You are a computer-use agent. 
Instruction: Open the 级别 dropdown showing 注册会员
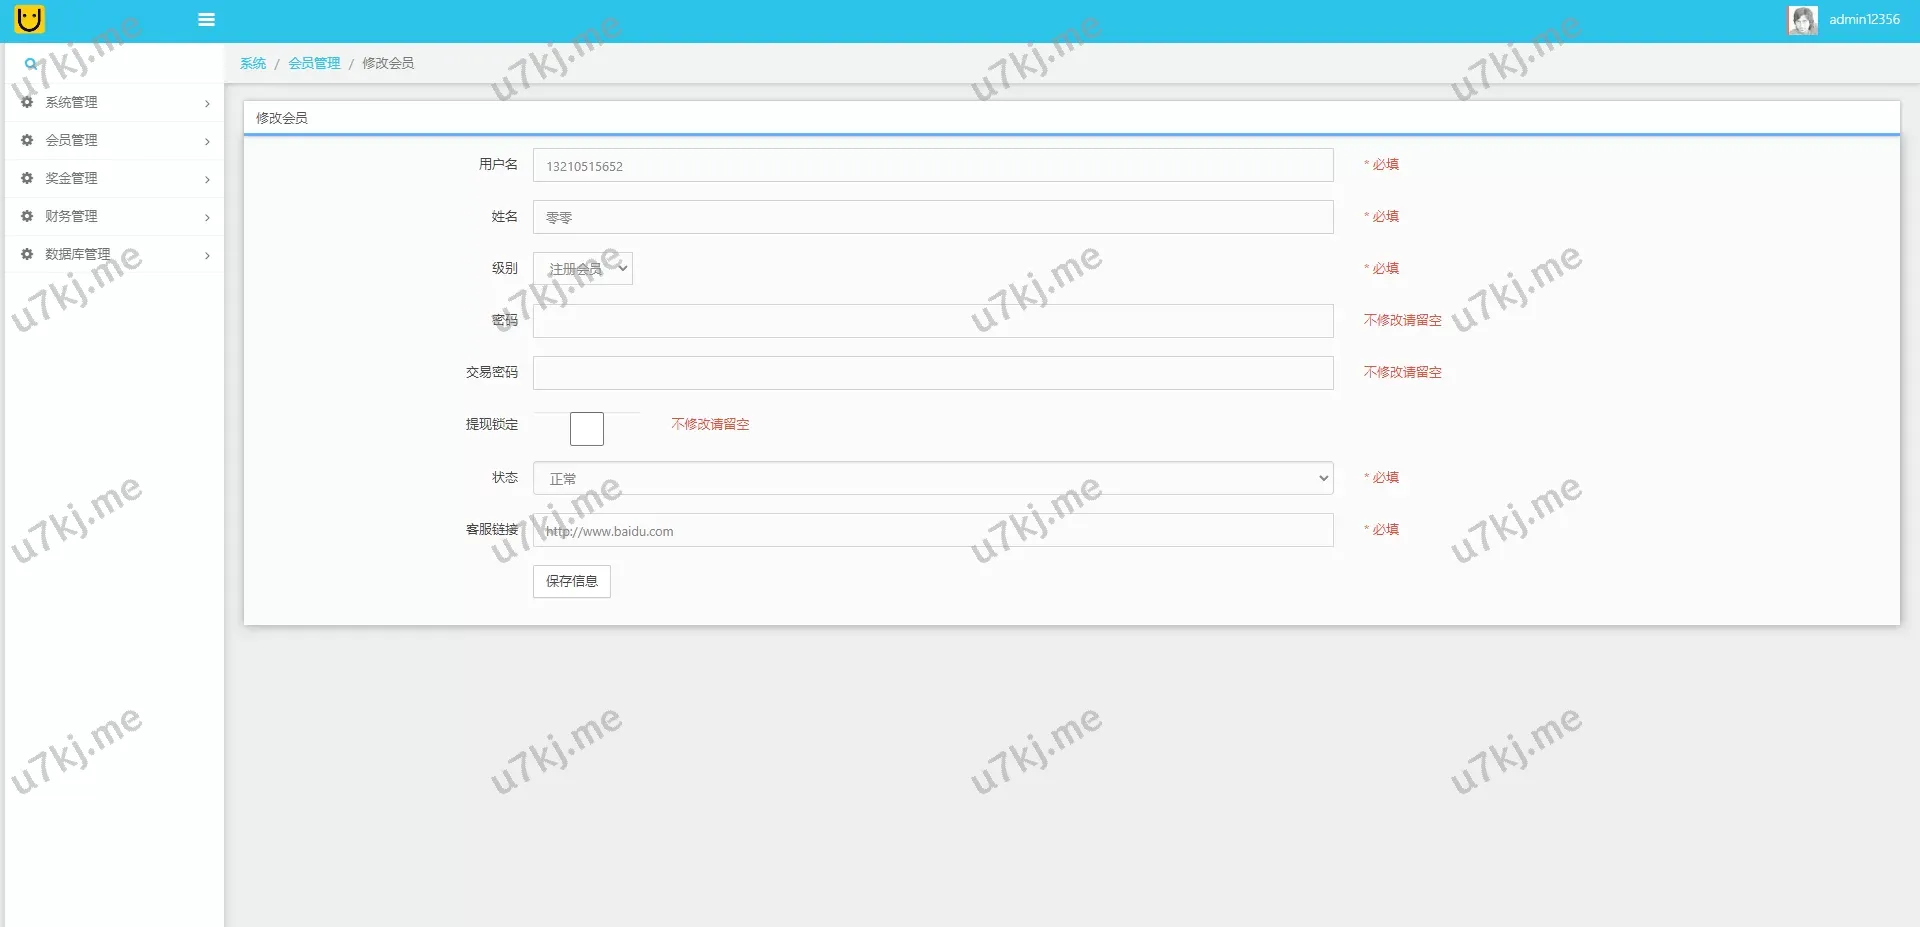point(583,268)
